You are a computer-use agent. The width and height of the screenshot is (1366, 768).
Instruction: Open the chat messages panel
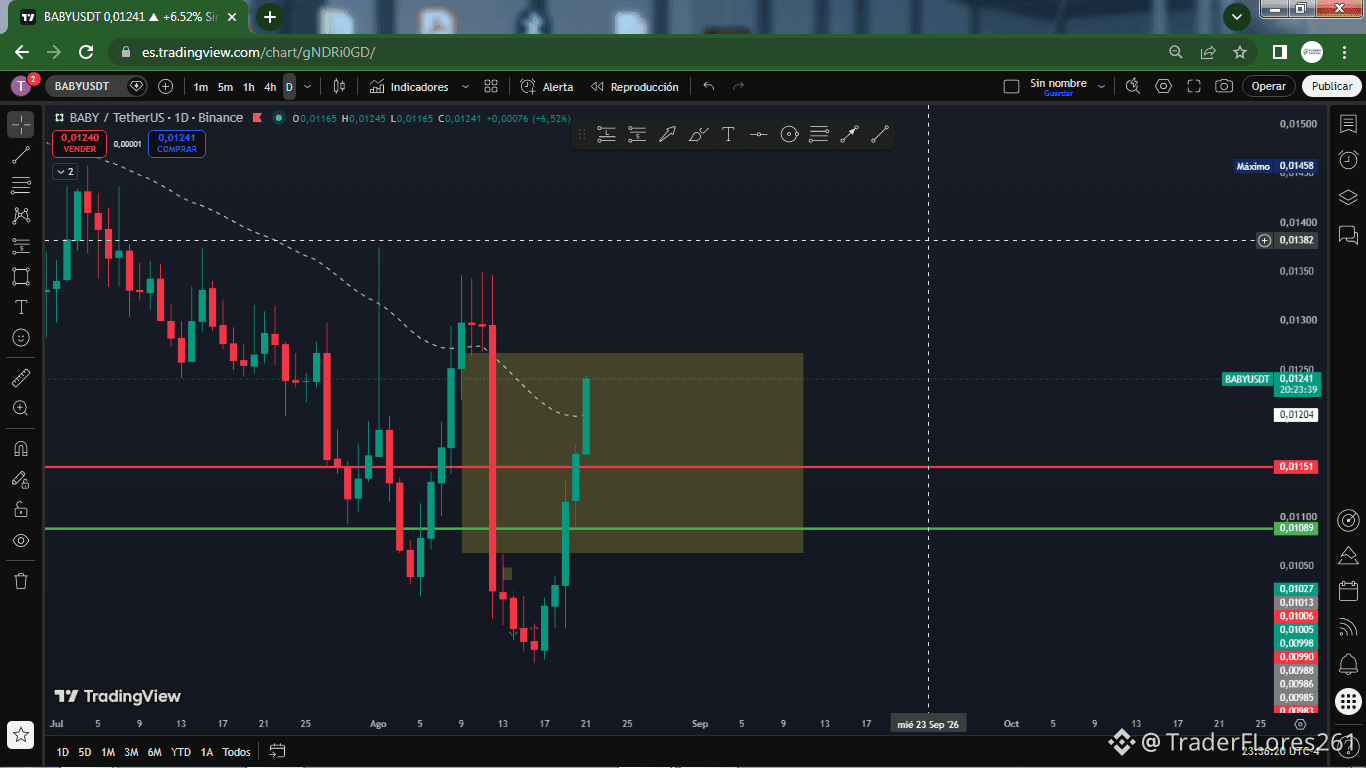(x=1348, y=235)
